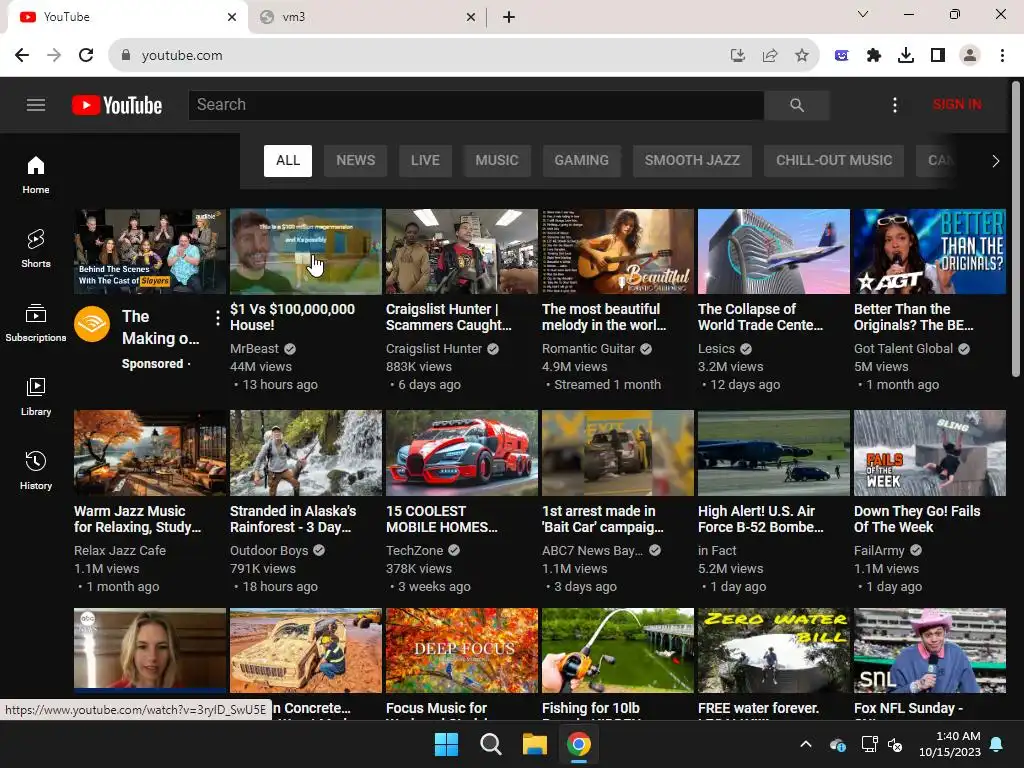1024x768 pixels.
Task: Open Warm Jazz Music video title
Action: (138, 519)
